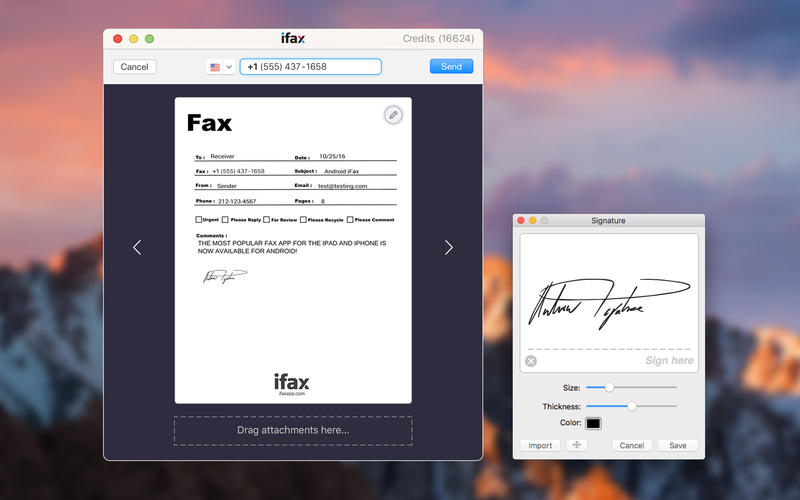
Task: Check the Please Recycle checkbox
Action: pos(303,219)
